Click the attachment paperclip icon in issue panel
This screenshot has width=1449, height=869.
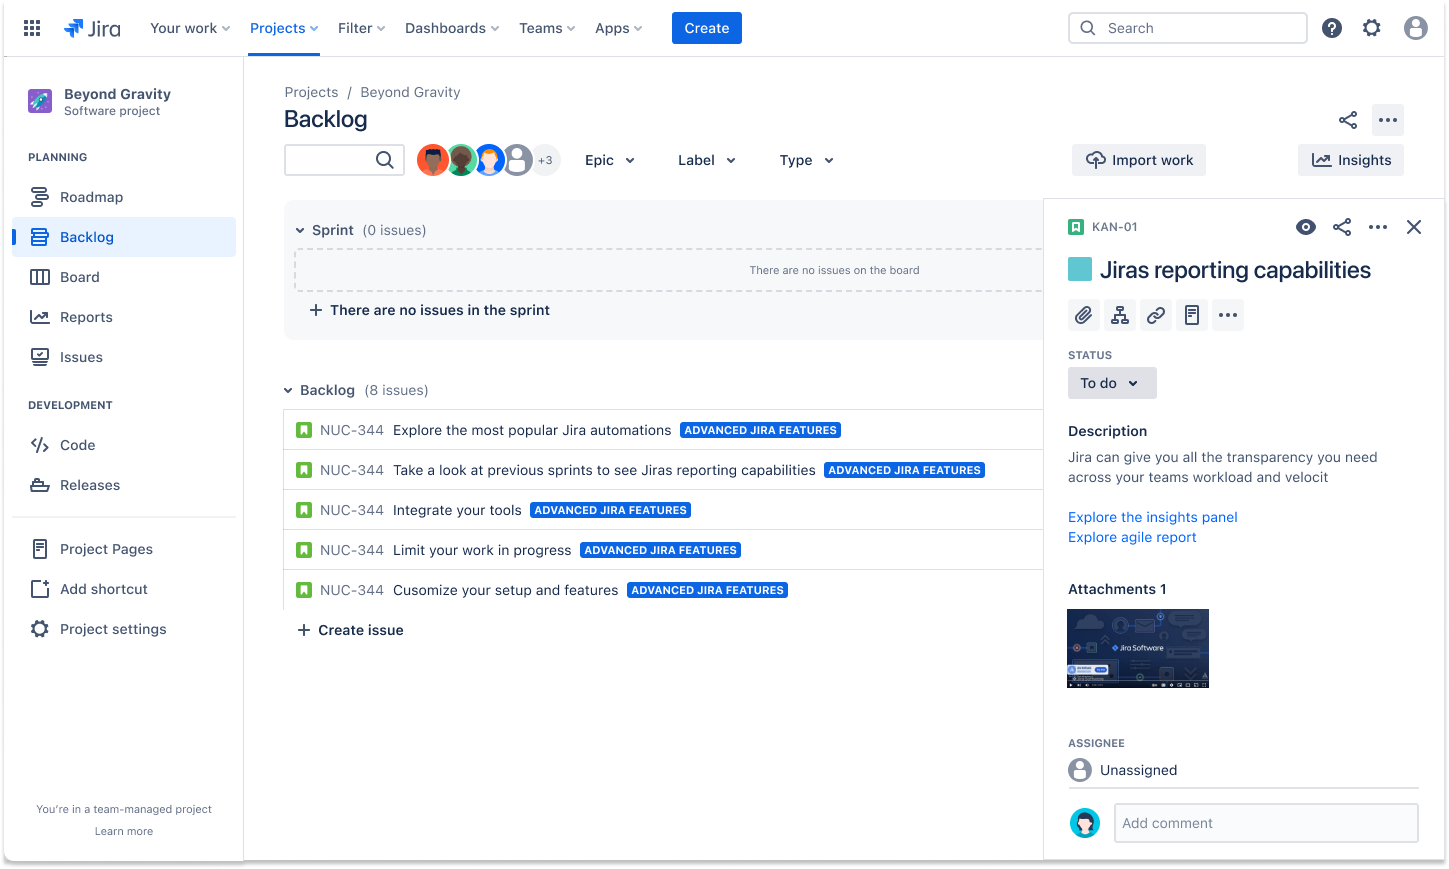[1084, 315]
